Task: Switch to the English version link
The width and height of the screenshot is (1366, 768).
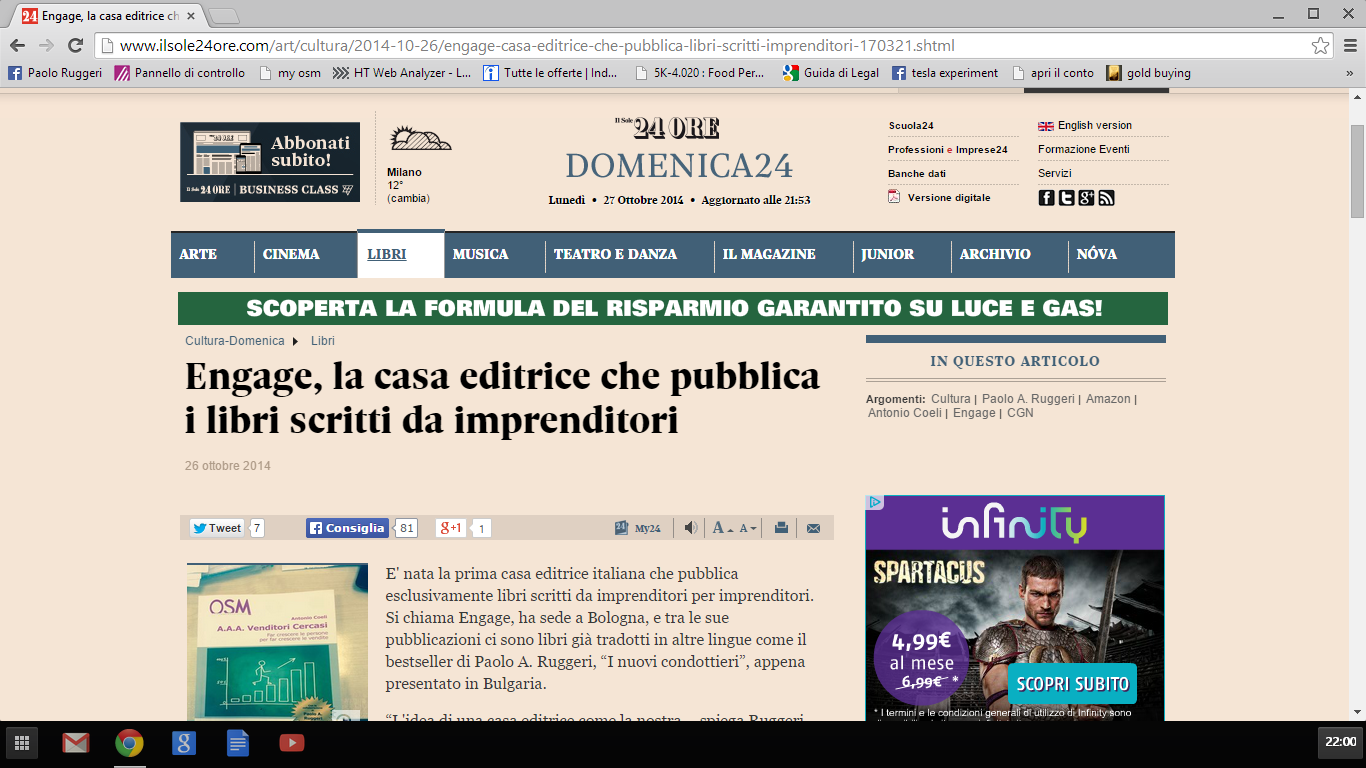Action: tap(1085, 125)
